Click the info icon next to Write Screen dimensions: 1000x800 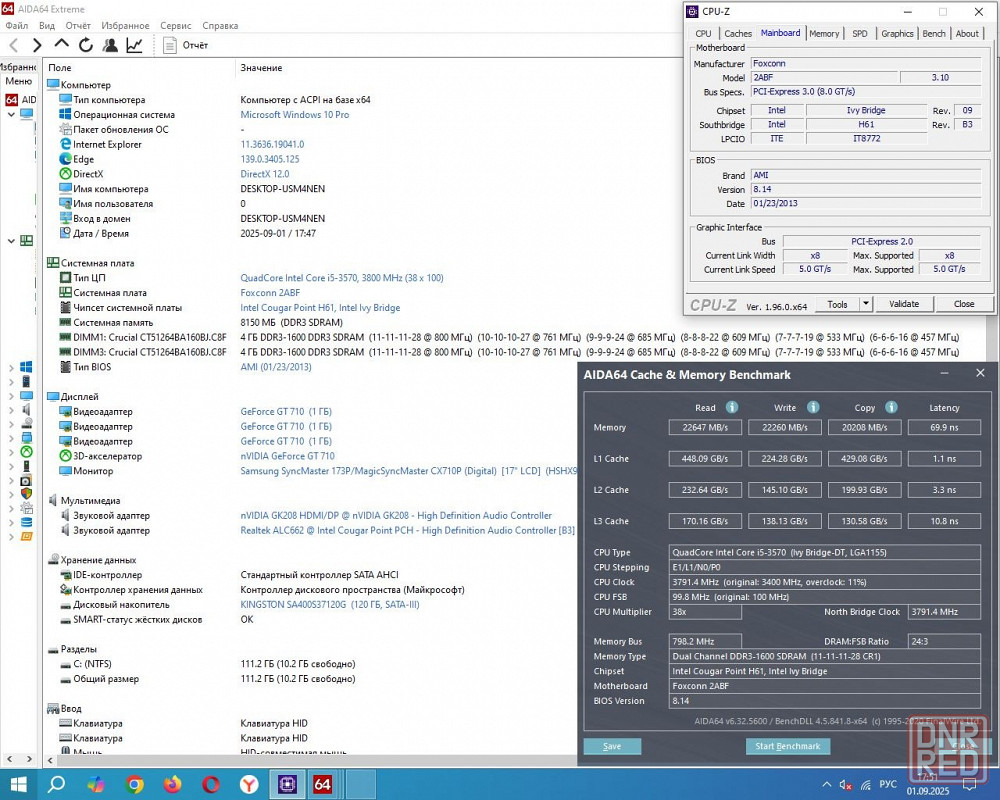click(x=813, y=407)
